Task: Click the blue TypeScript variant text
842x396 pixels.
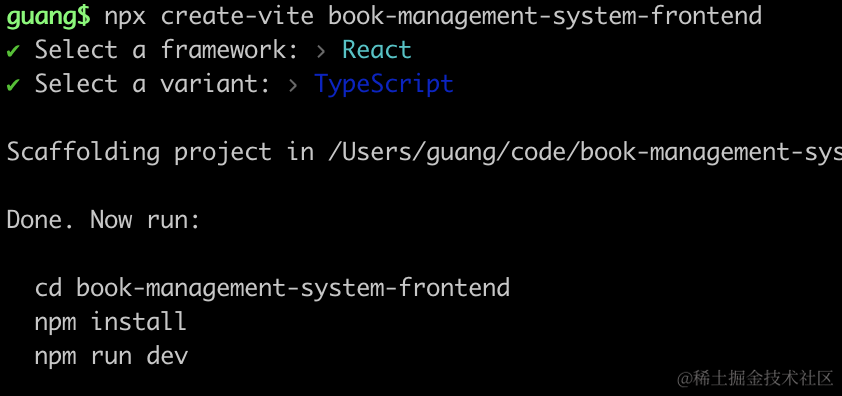Action: point(384,85)
